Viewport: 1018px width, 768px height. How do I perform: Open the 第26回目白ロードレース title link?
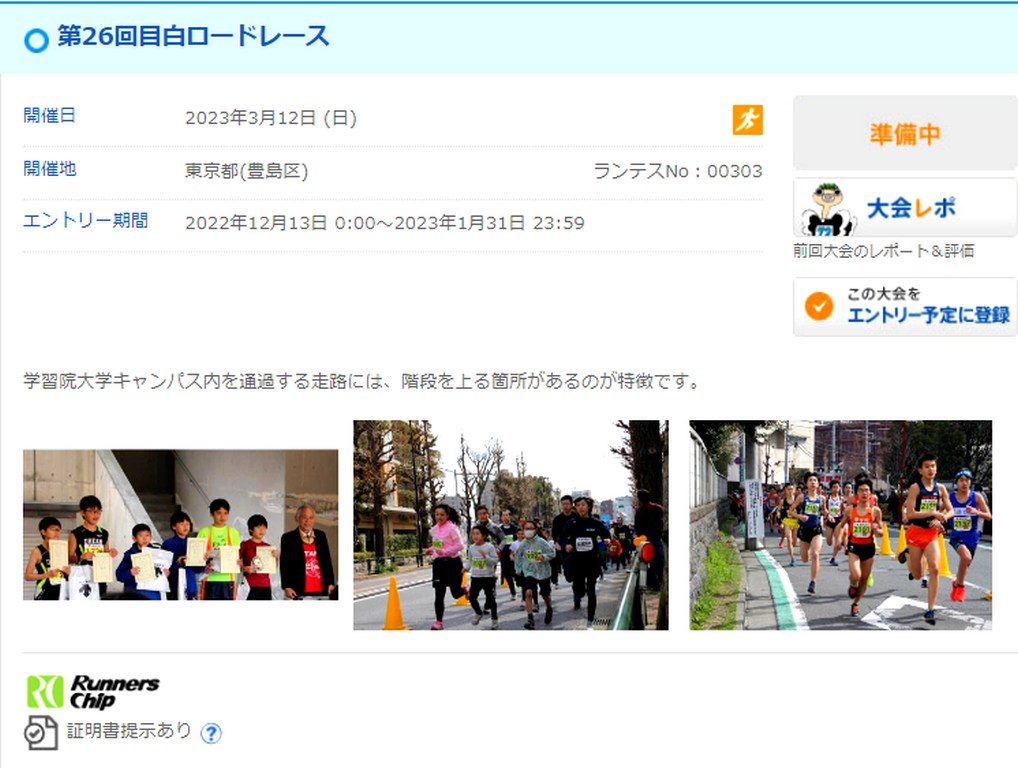click(193, 36)
